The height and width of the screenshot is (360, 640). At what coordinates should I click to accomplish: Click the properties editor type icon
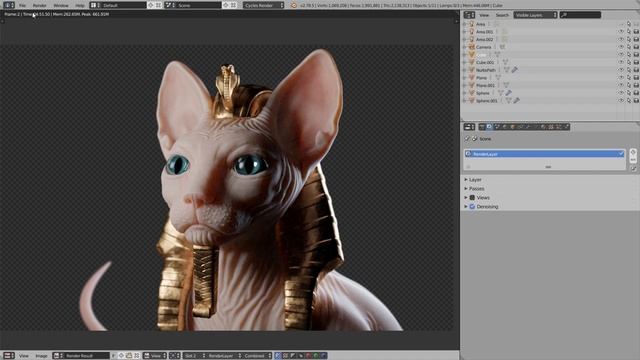pos(469,127)
